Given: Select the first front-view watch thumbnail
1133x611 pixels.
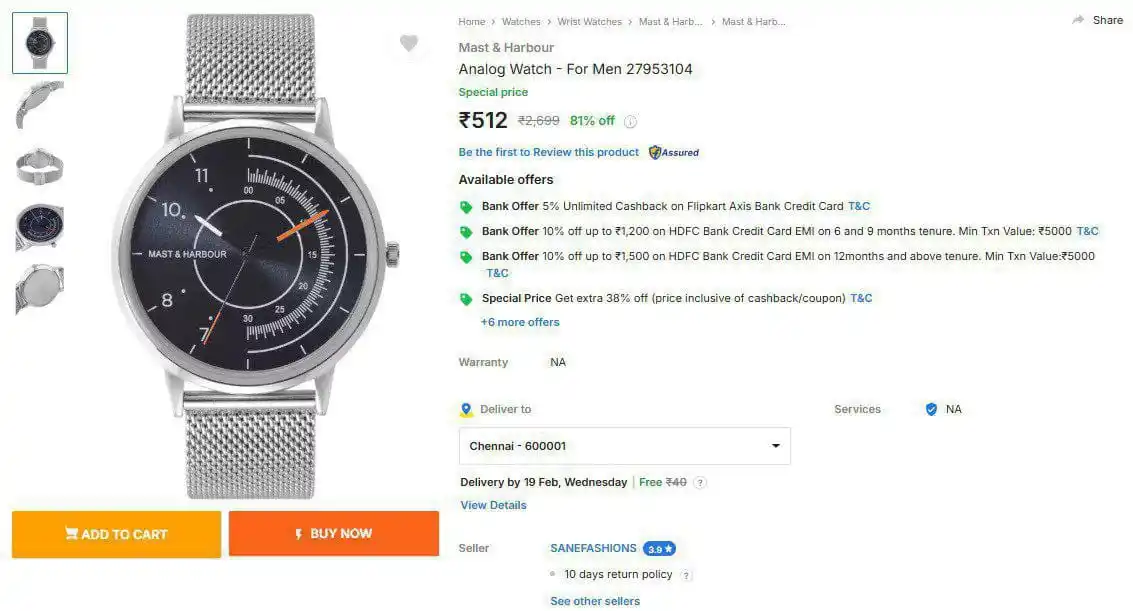Looking at the screenshot, I should 40,43.
